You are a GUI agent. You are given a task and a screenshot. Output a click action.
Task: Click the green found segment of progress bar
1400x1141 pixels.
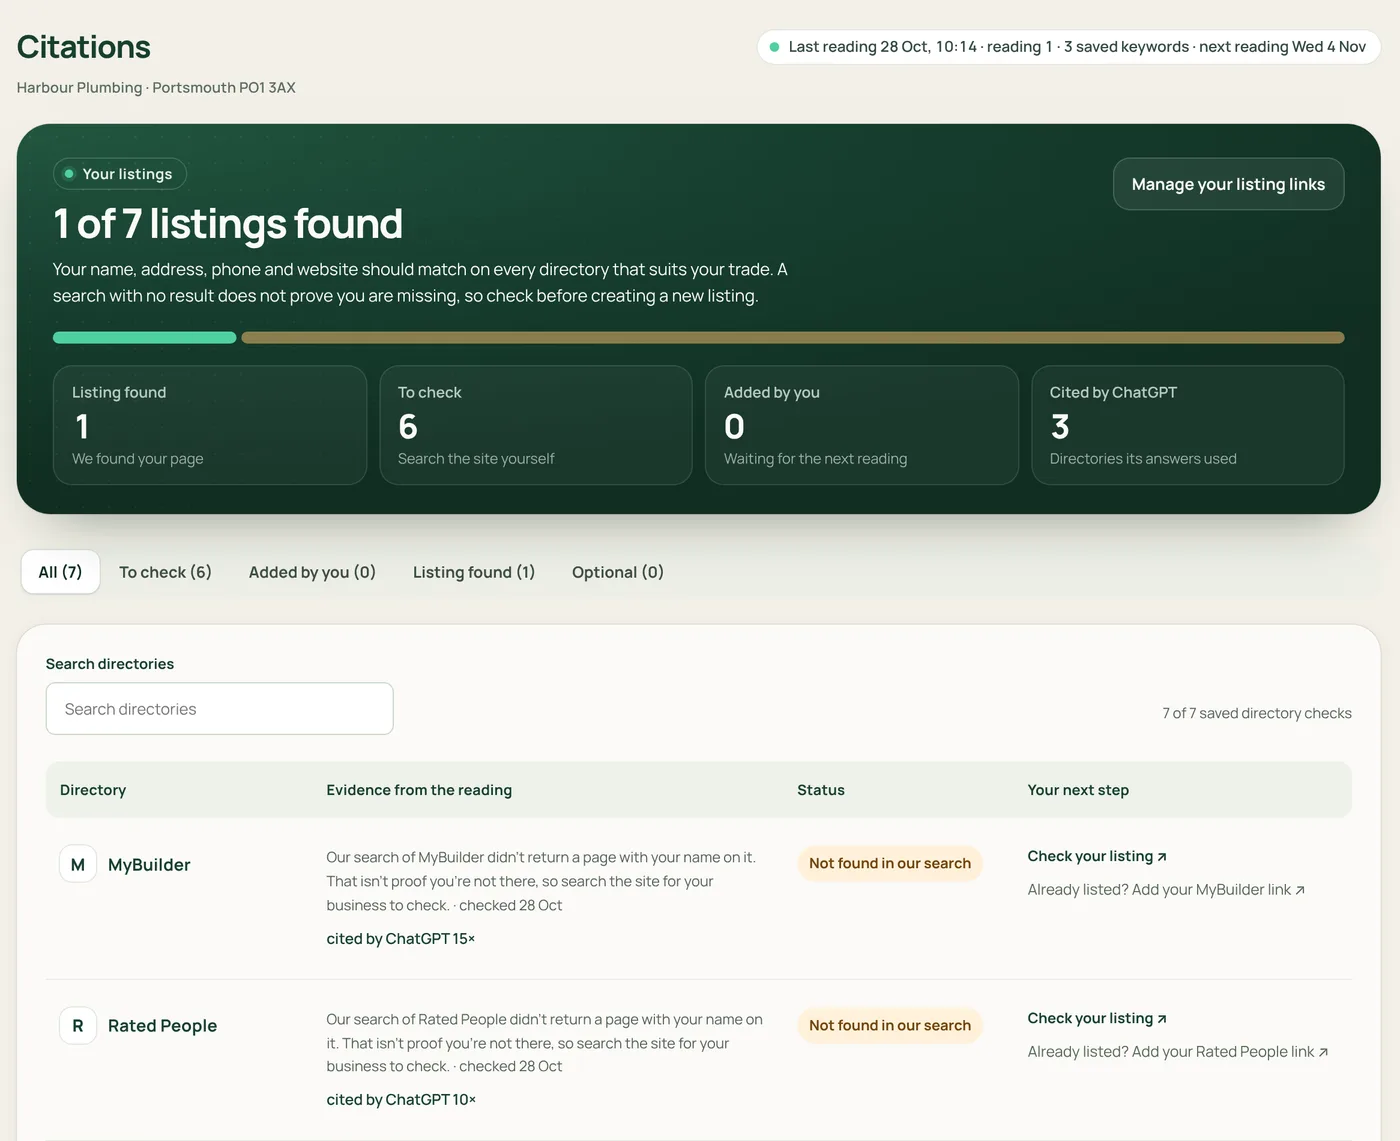[145, 338]
